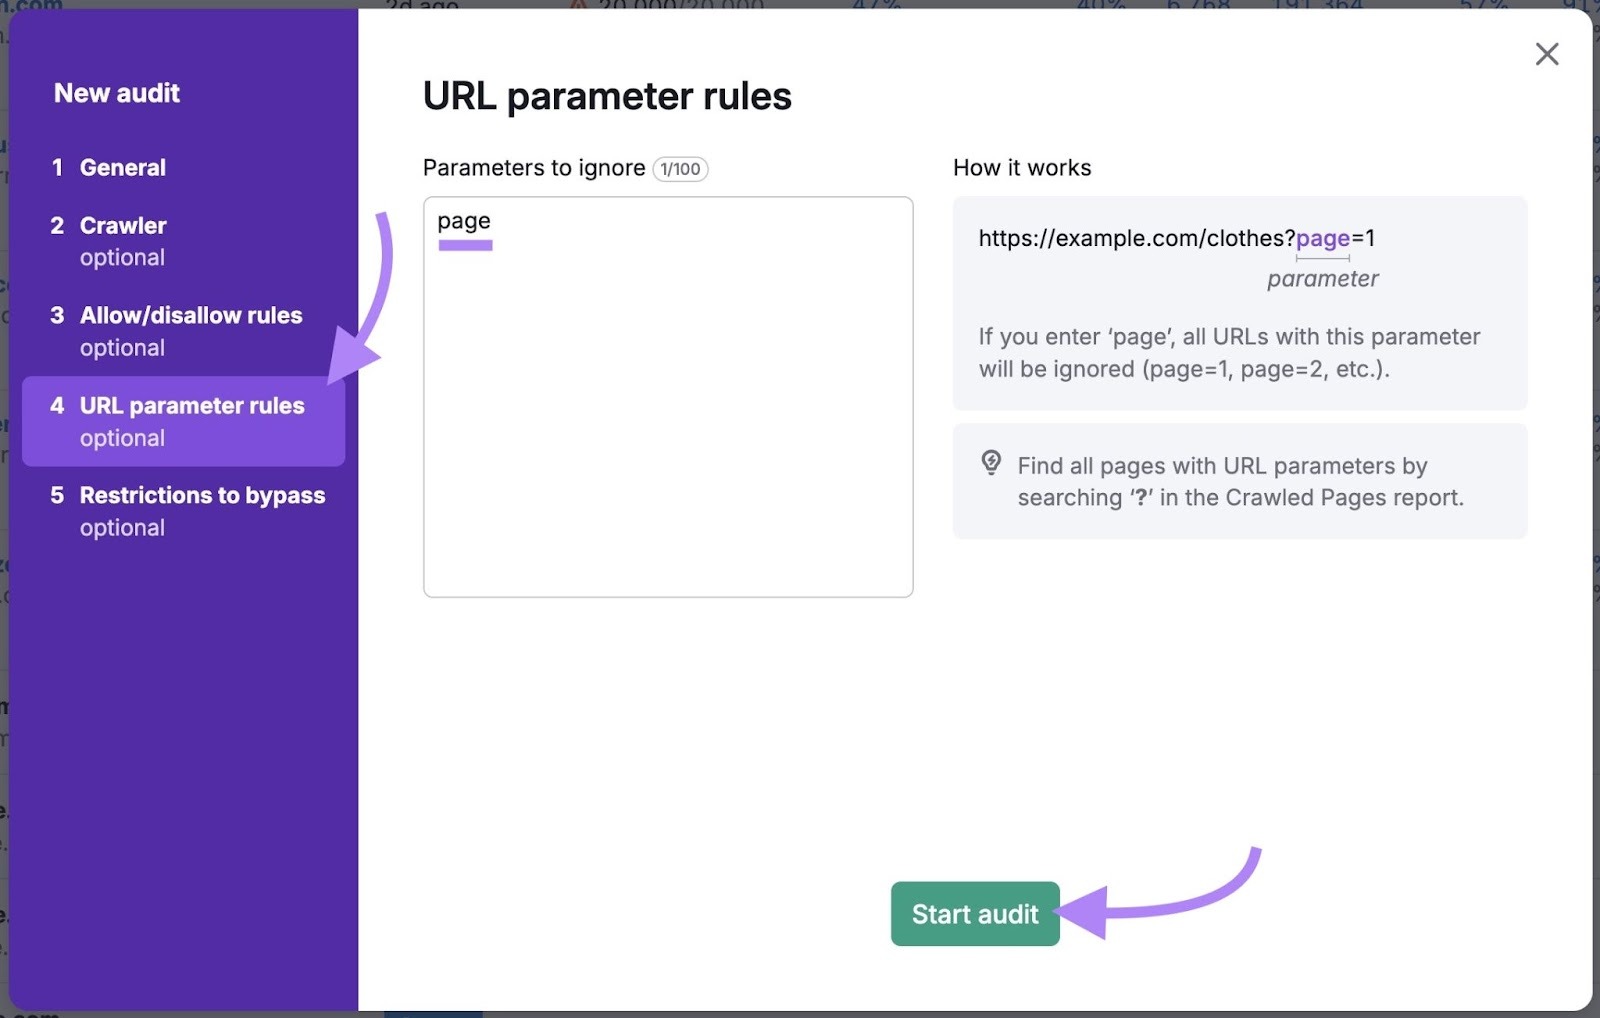Screen dimensions: 1600x1018
Task: Close the URL parameter rules dialog
Action: coord(1547,54)
